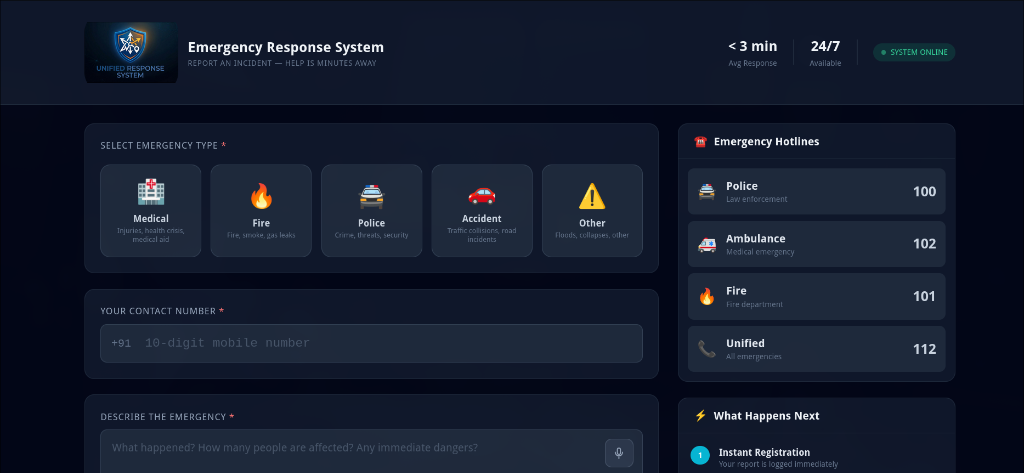Click the 'Instant Registration' step title
The image size is (1024, 473).
[764, 452]
